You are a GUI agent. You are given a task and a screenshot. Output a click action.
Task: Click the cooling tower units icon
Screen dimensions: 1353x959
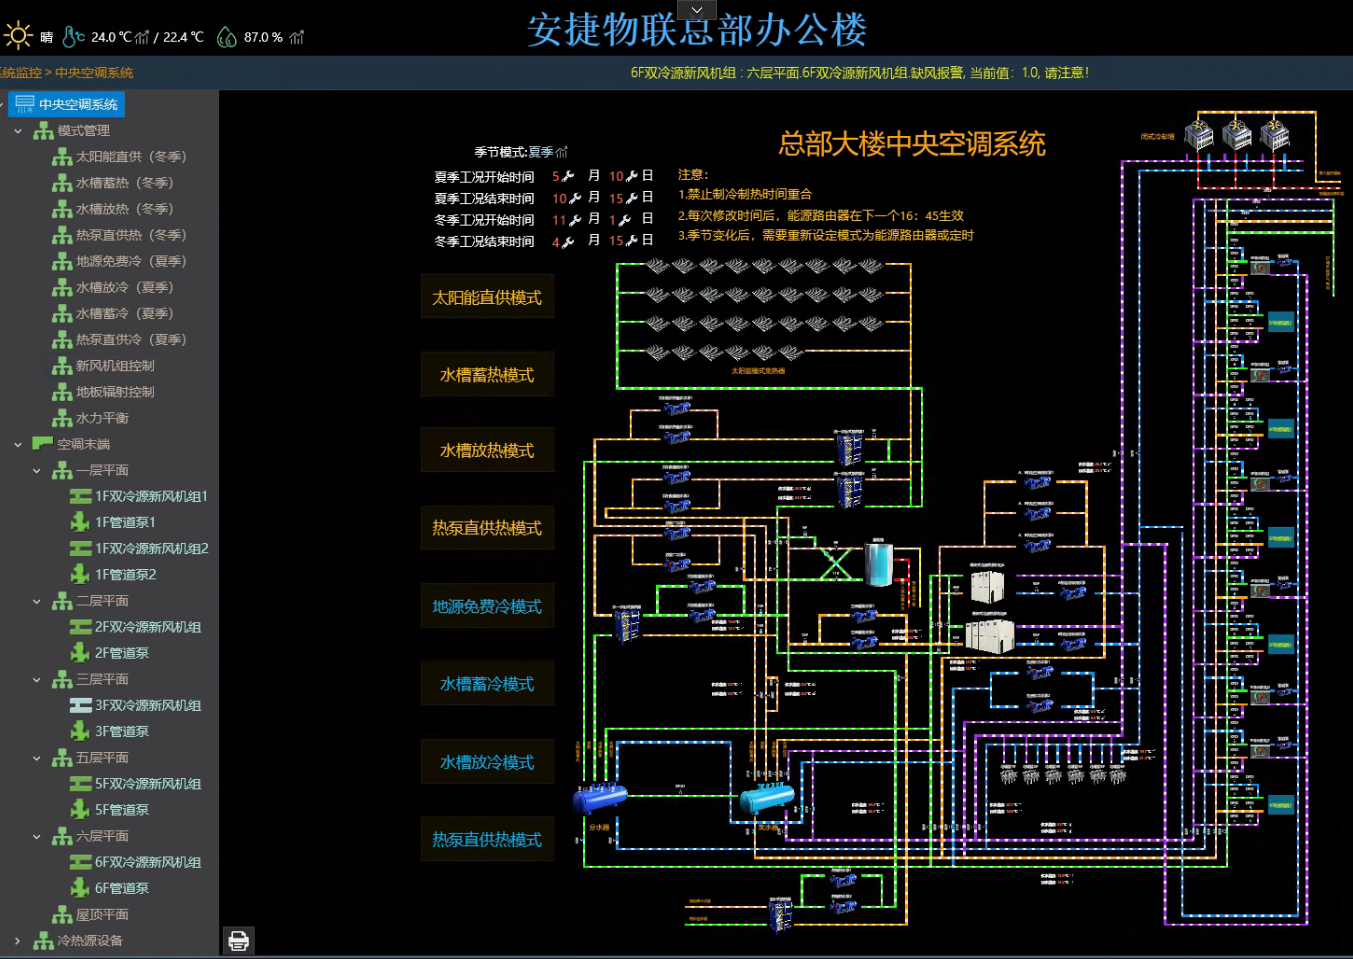pyautogui.click(x=1236, y=135)
